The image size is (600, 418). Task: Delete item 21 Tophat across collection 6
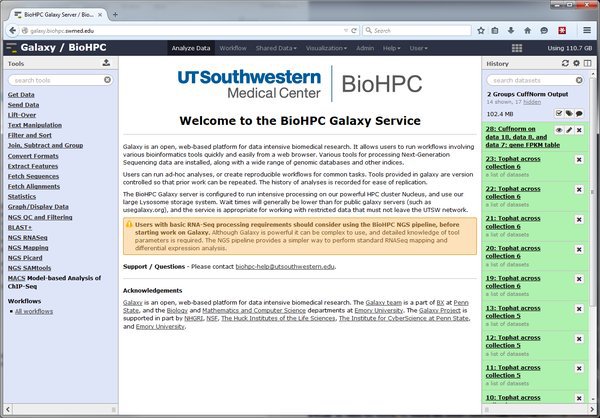[x=579, y=220]
